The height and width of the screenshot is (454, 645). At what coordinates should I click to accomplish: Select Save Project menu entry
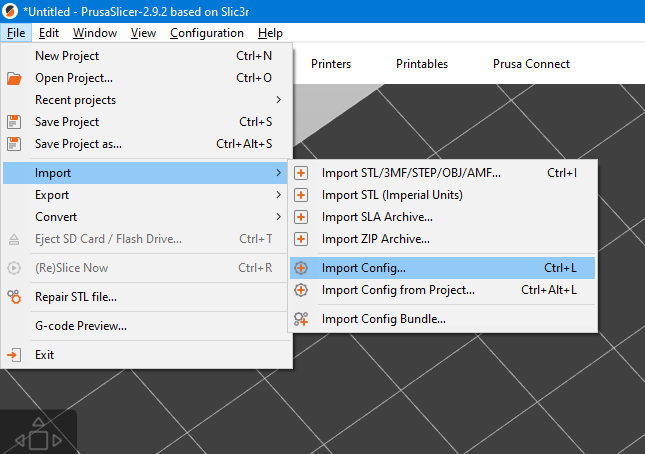[x=145, y=122]
